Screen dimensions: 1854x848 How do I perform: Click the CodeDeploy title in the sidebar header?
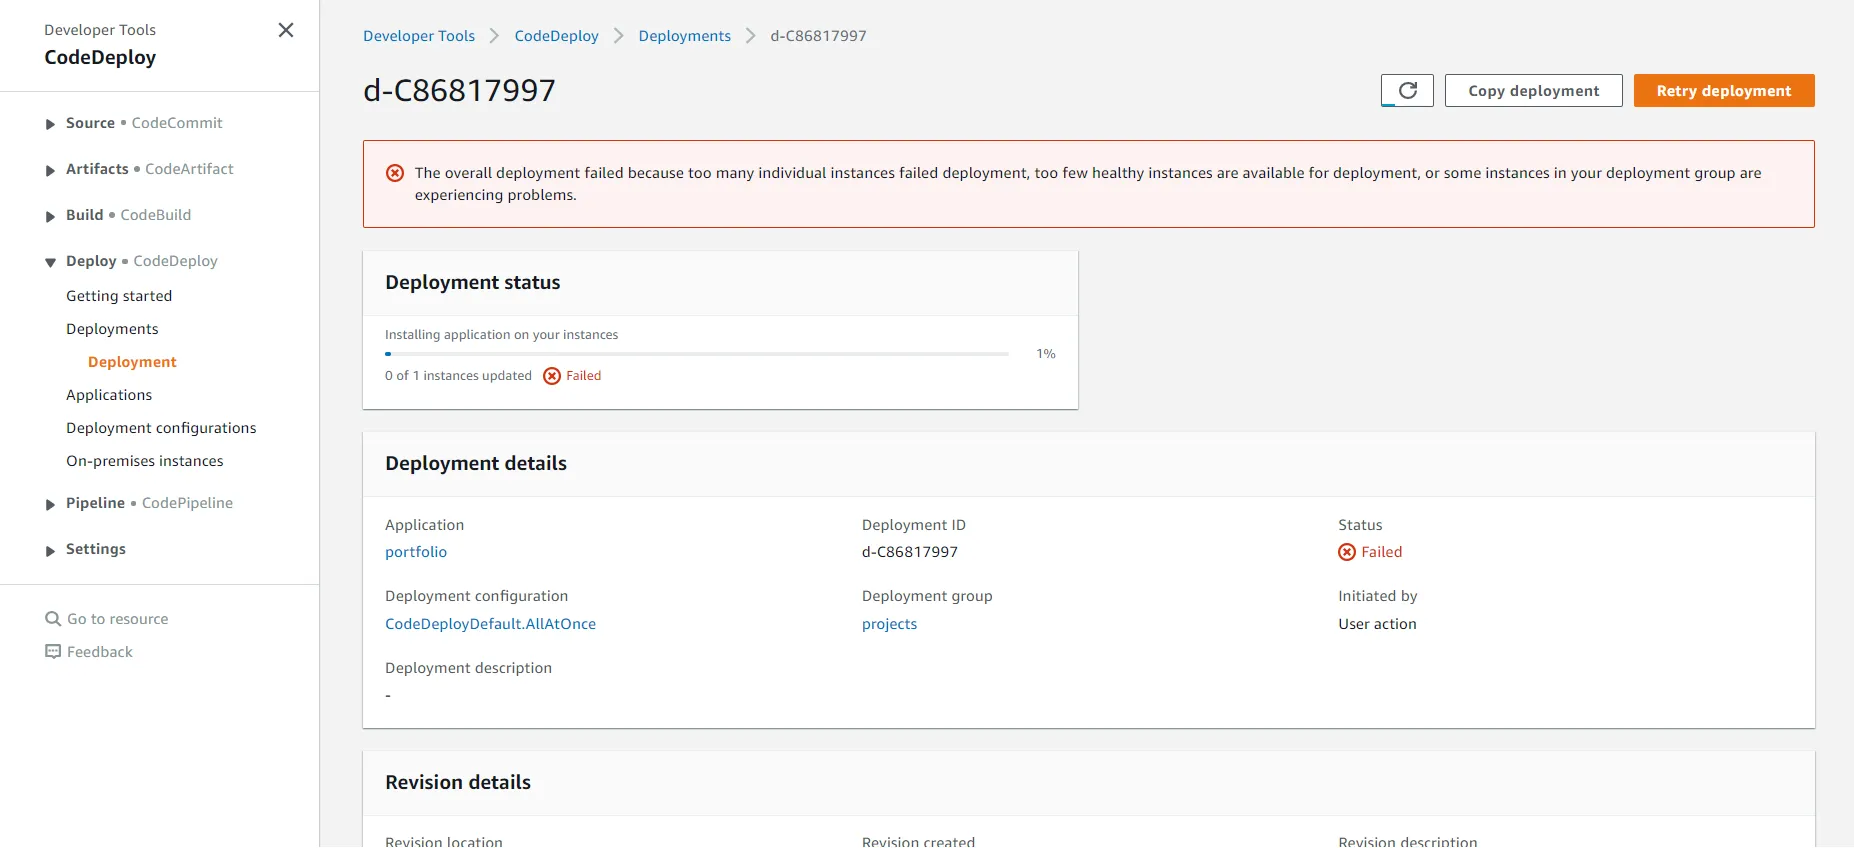coord(100,57)
